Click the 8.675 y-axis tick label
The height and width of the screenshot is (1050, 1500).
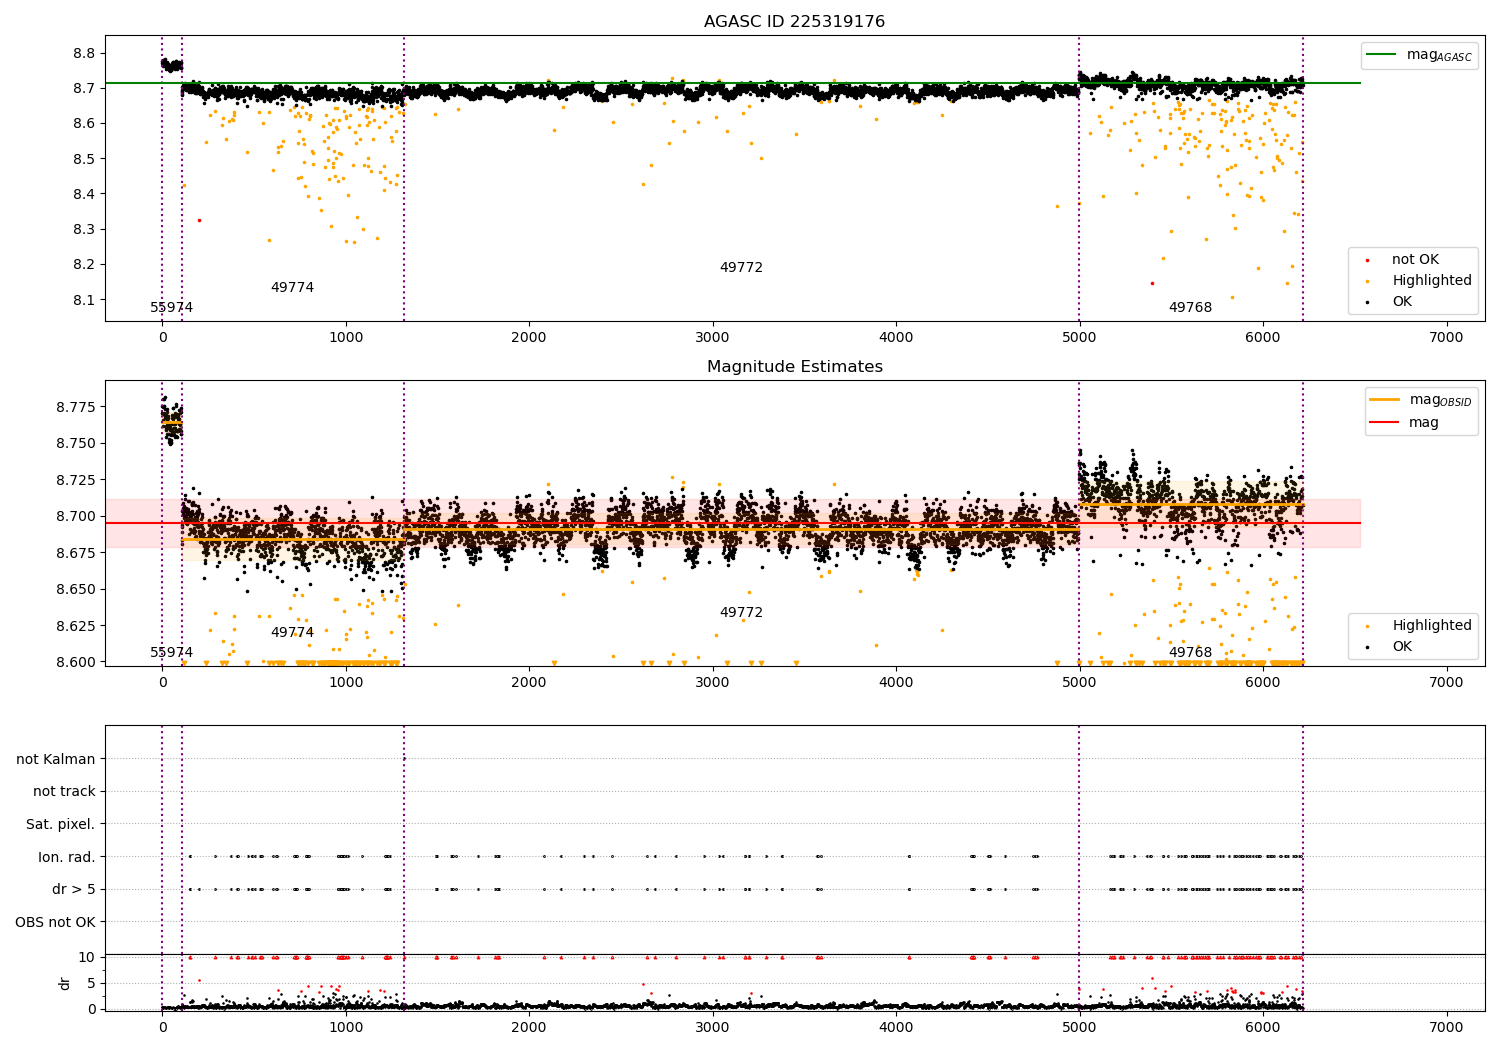pyautogui.click(x=76, y=553)
